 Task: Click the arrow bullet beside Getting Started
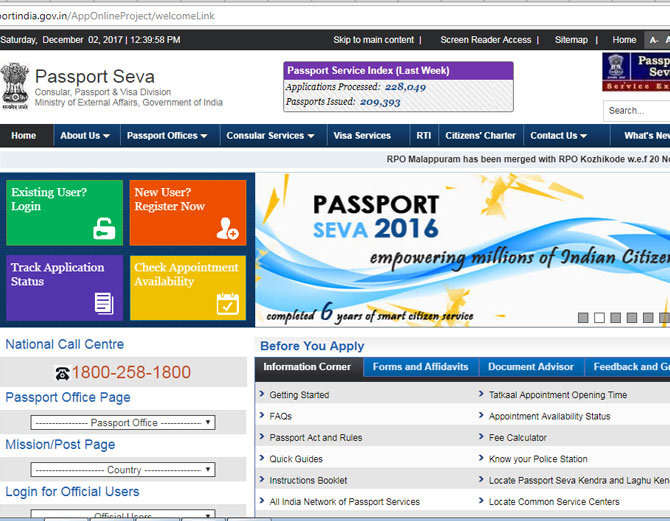(x=262, y=394)
